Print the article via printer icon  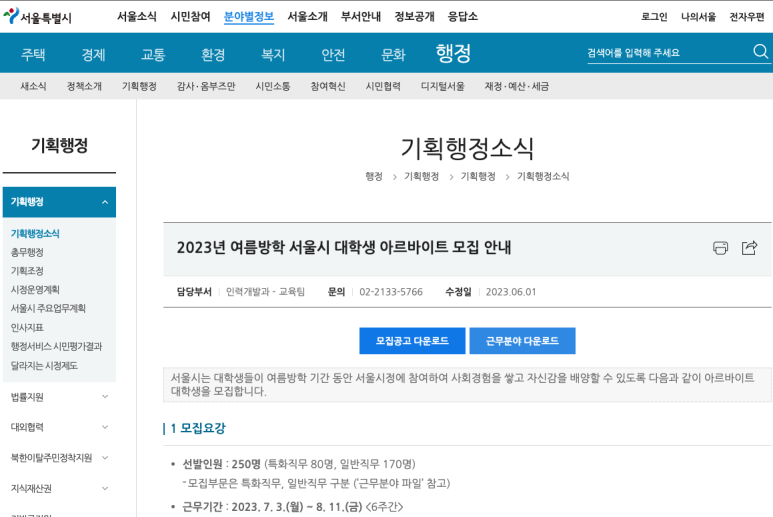click(720, 247)
